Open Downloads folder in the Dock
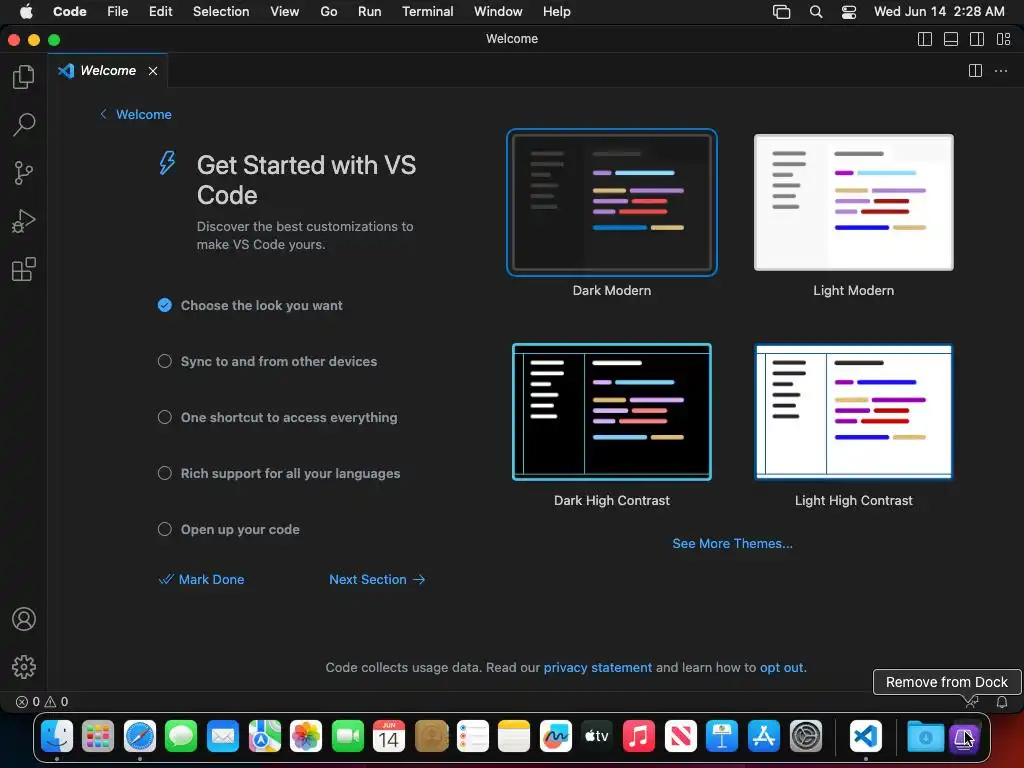This screenshot has width=1024, height=768. [925, 737]
